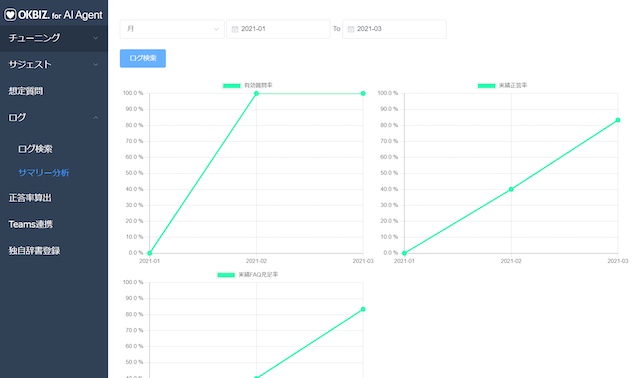Open 正答率算出 page

click(30, 198)
